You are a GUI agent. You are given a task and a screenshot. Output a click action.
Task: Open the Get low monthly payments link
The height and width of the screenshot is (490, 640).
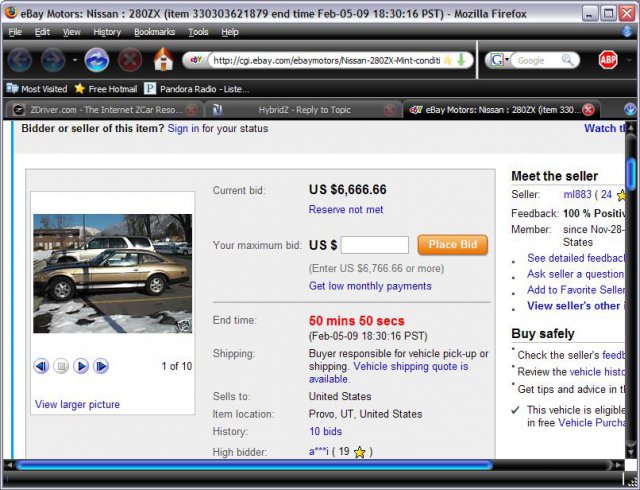[x=370, y=286]
